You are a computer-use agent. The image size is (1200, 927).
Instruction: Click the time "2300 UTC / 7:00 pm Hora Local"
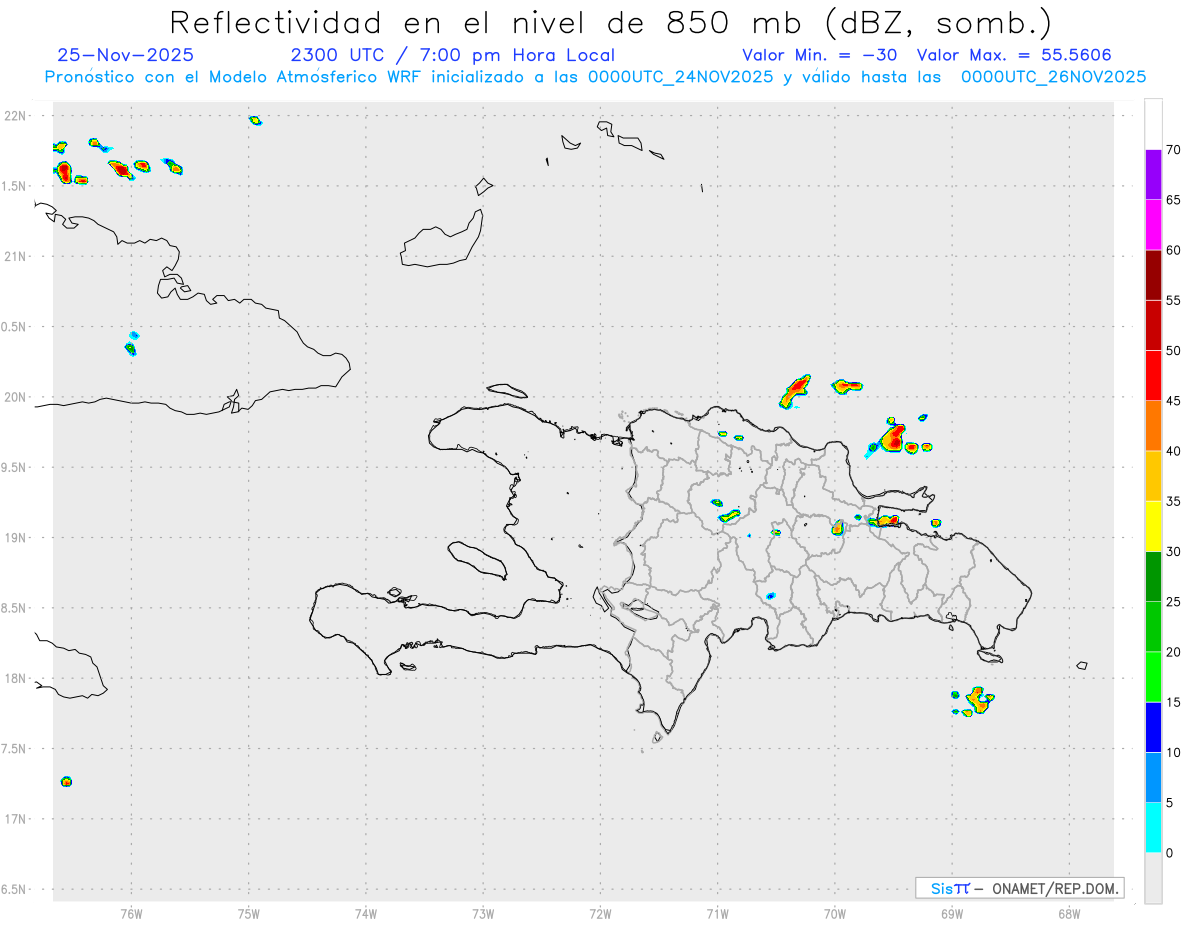pos(452,56)
